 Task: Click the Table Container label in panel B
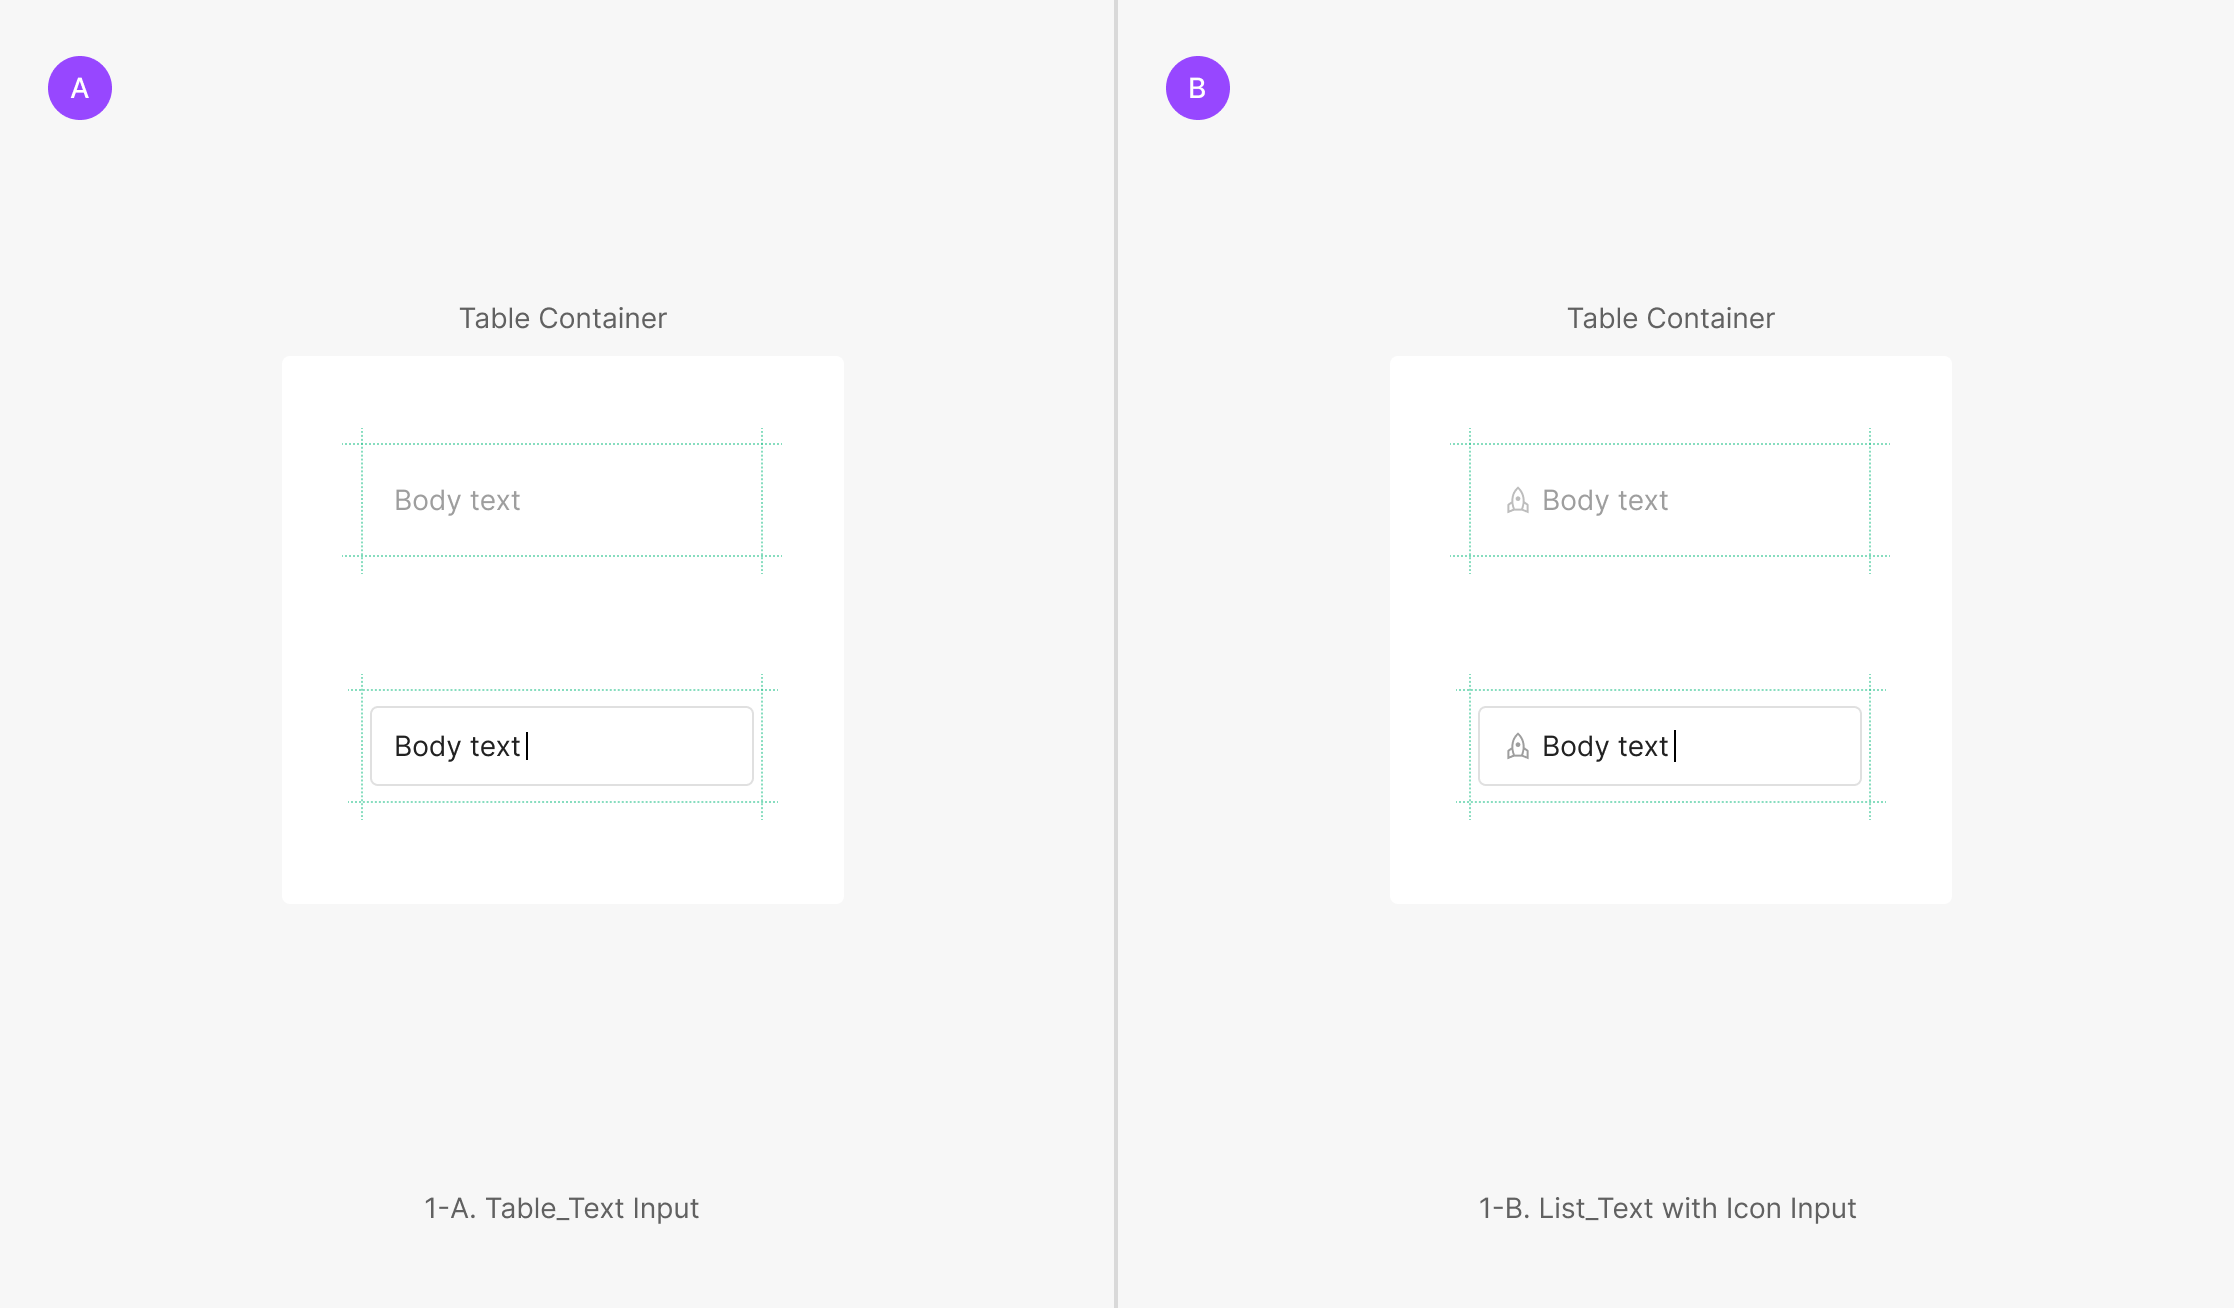(1670, 318)
